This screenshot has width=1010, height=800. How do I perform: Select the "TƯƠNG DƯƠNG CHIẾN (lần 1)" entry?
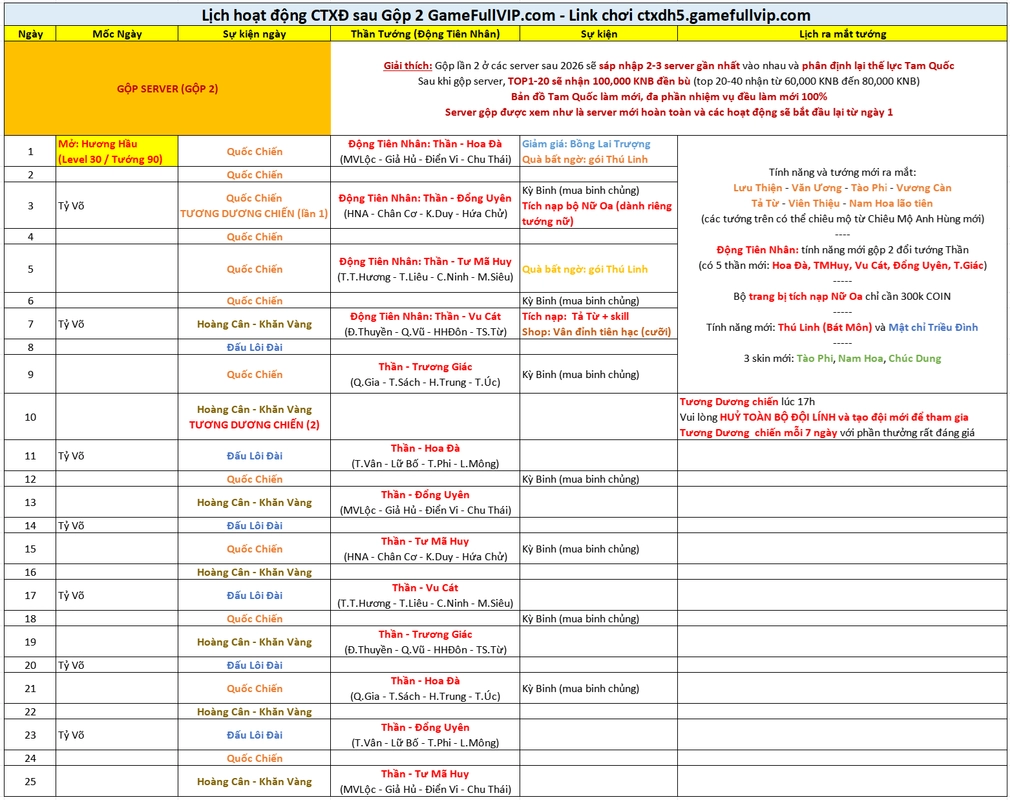pos(254,214)
